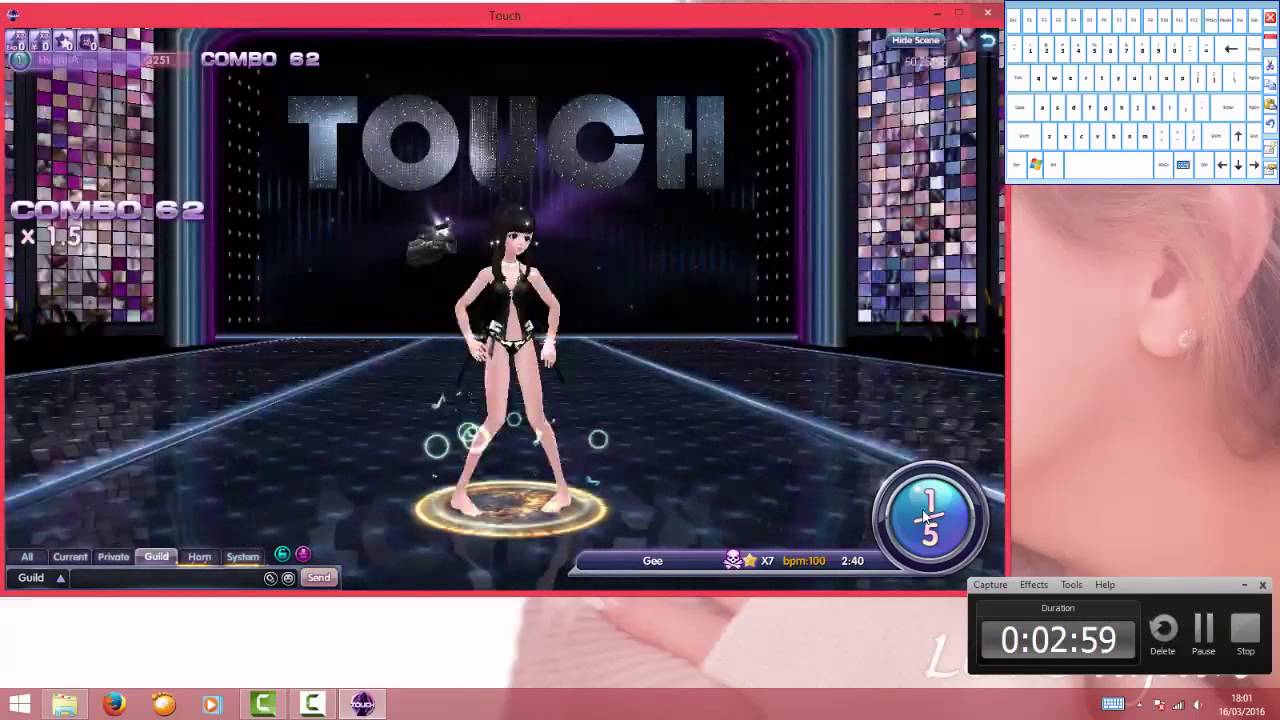Pause the screen recording
The image size is (1280, 720).
click(x=1204, y=635)
